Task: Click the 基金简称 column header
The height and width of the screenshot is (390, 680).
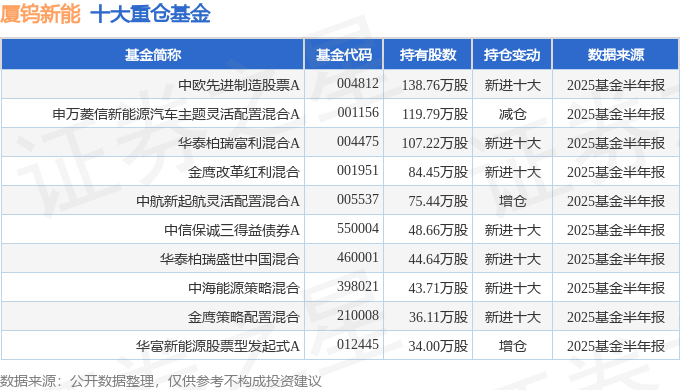Action: tap(153, 55)
